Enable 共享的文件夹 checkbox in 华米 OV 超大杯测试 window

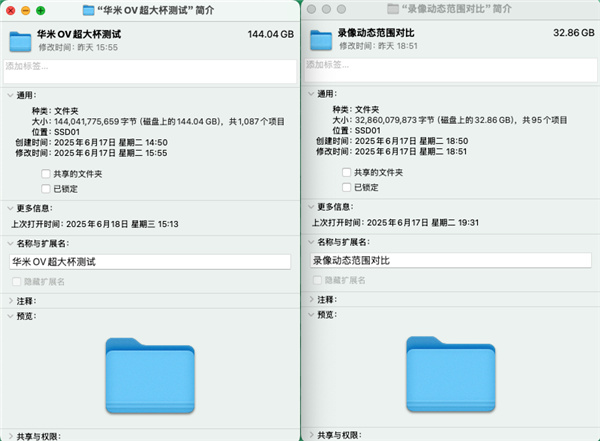[46, 174]
